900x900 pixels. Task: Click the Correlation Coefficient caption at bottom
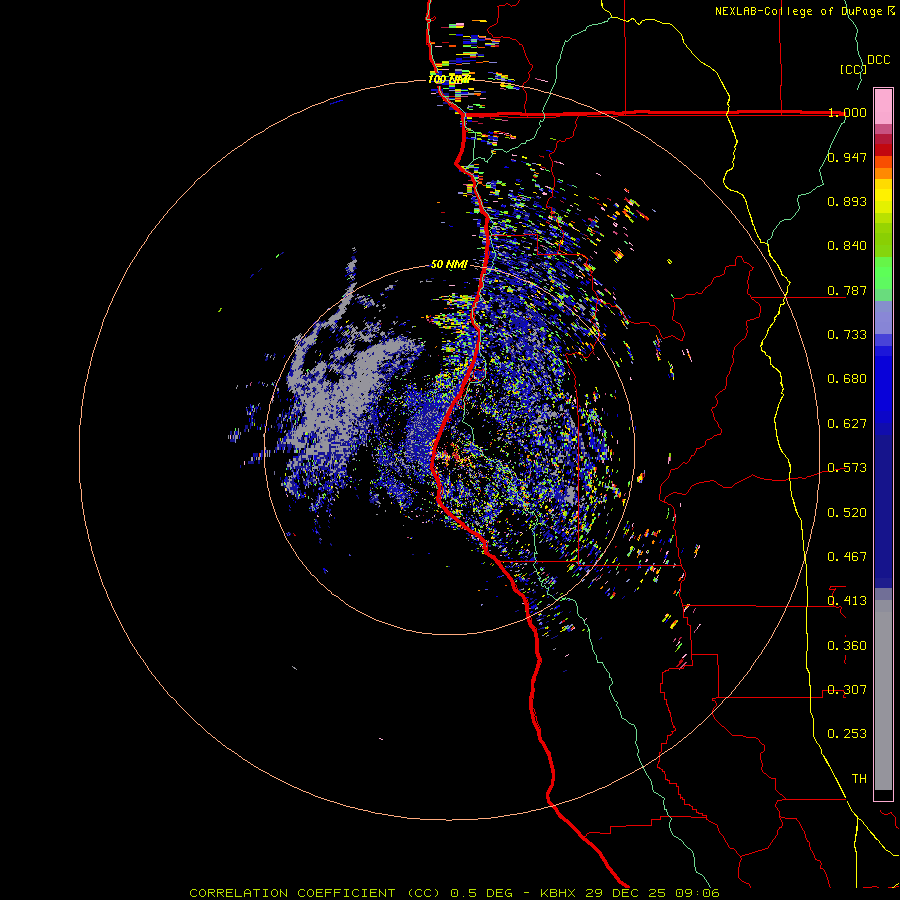point(454,893)
